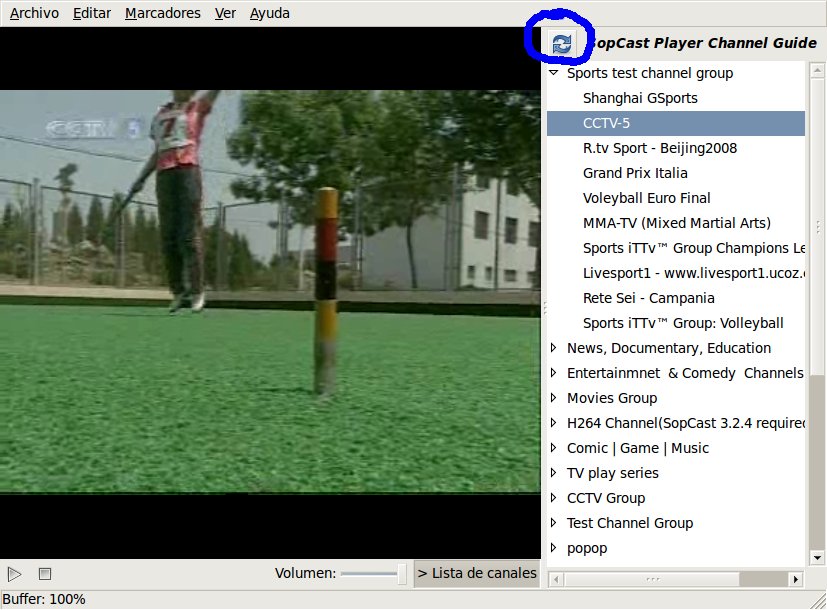This screenshot has height=610, width=827.
Task: Expand the CCTV Group
Action: pos(553,498)
